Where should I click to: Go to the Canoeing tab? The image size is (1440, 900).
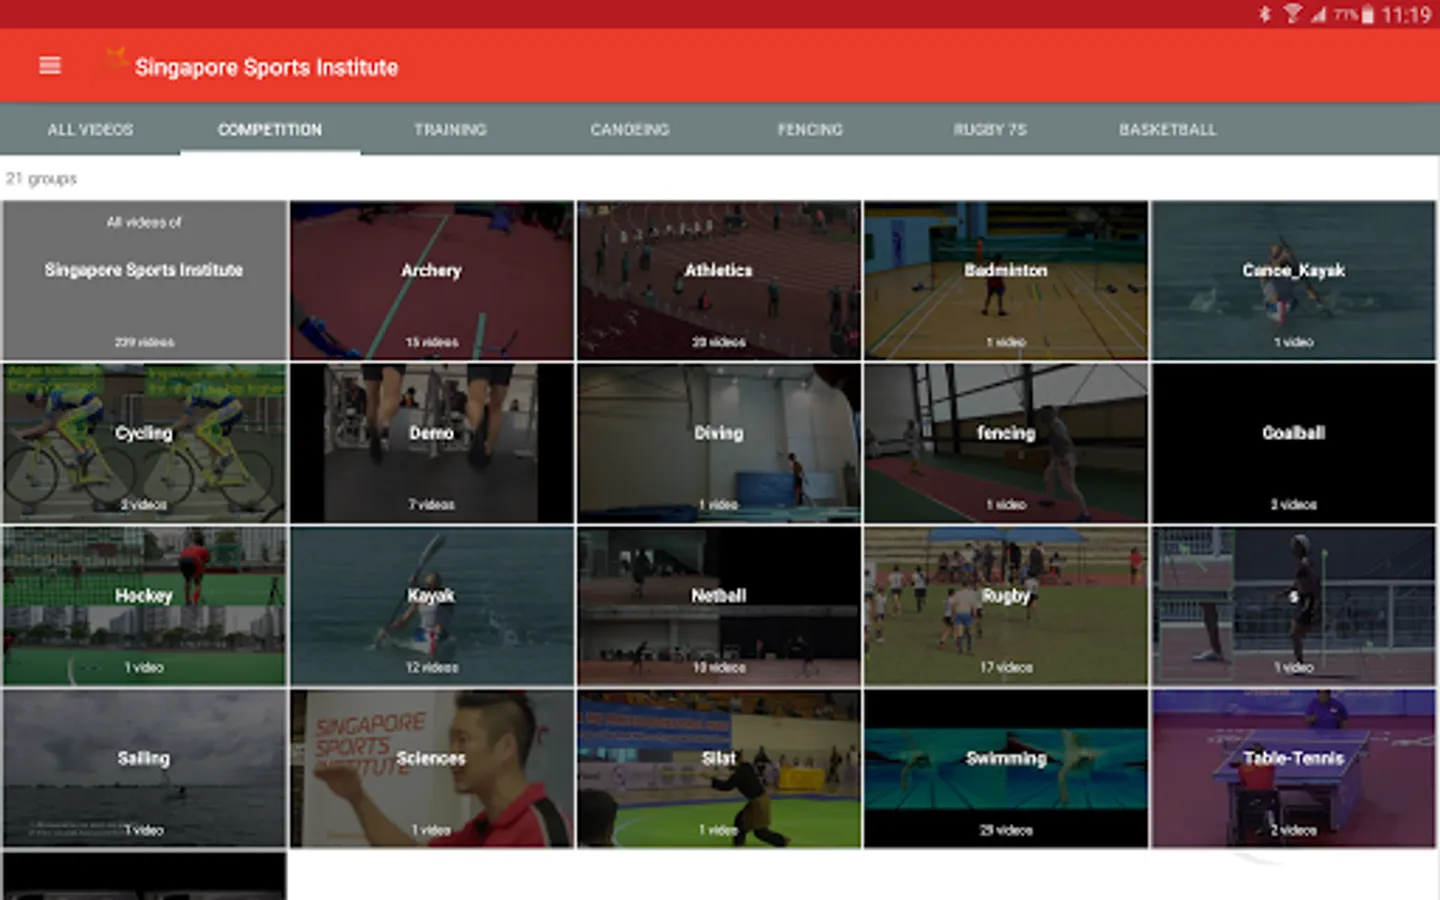[x=630, y=130]
